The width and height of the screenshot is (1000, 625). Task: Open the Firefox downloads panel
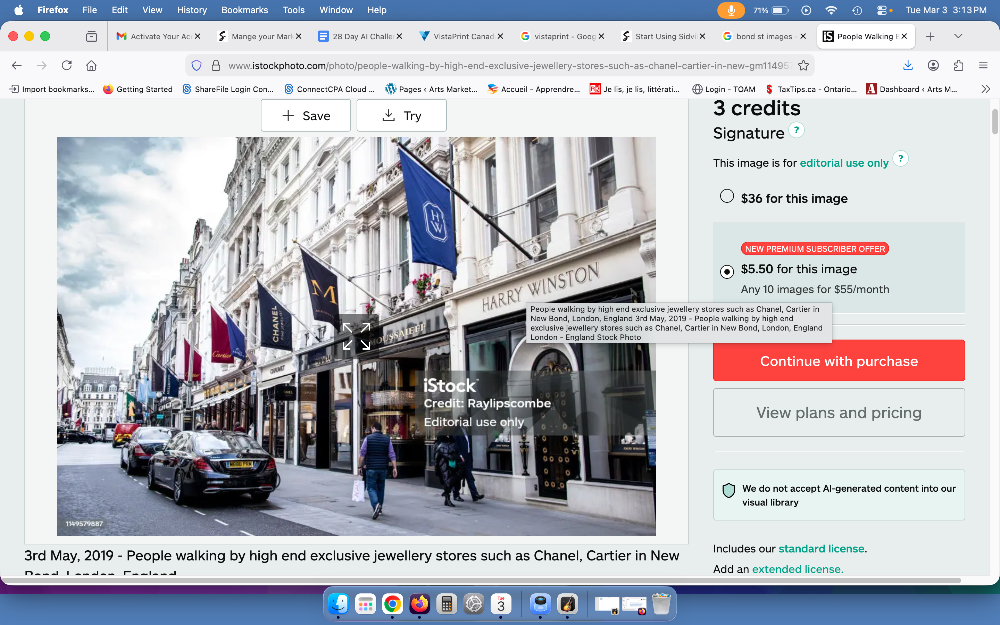(x=908, y=65)
